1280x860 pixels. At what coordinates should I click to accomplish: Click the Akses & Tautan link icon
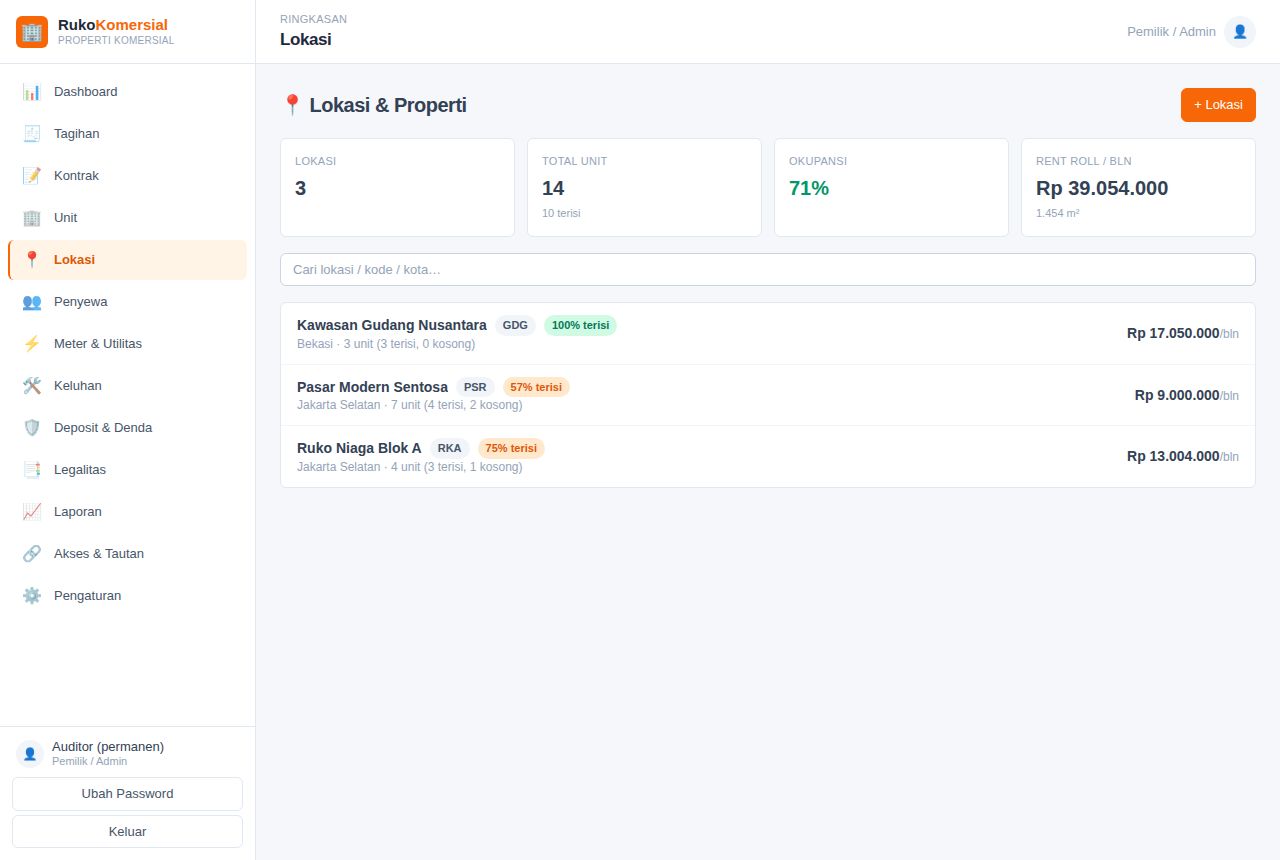point(32,554)
